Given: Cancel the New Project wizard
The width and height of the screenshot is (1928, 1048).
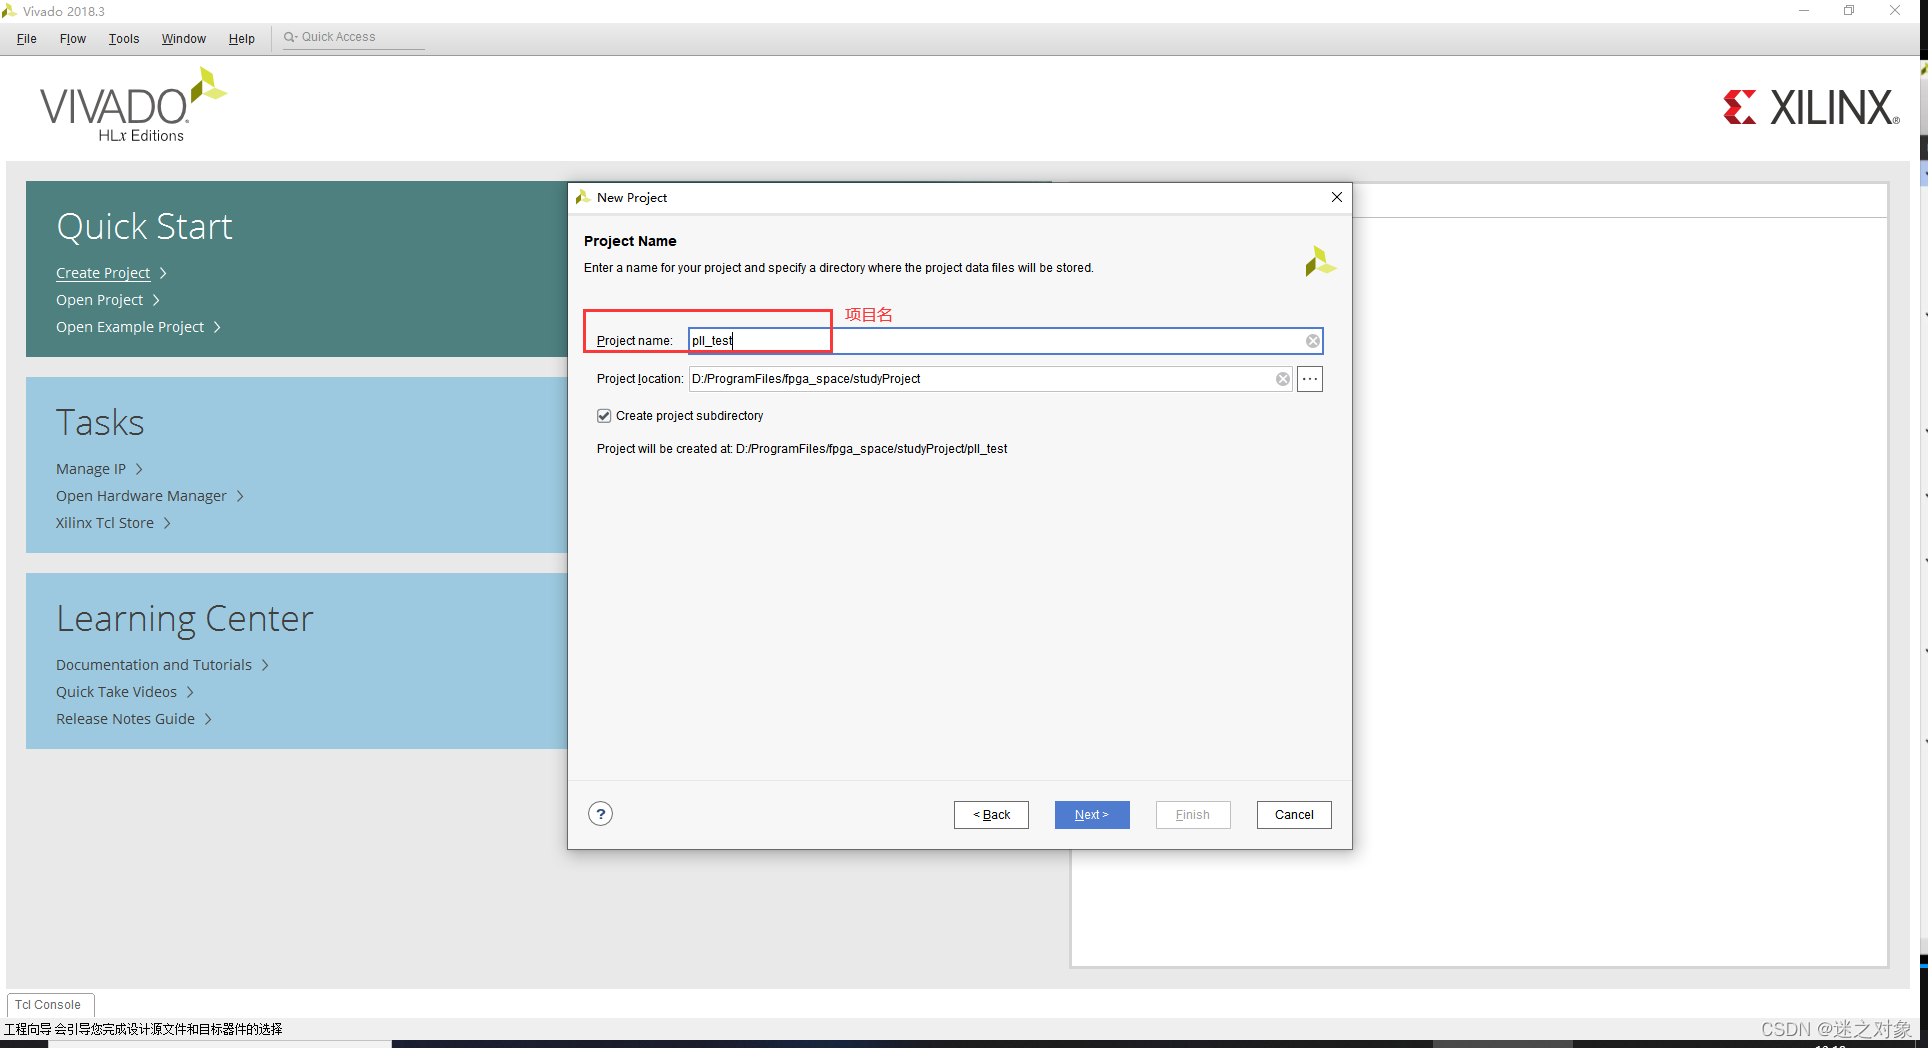Looking at the screenshot, I should [1294, 815].
